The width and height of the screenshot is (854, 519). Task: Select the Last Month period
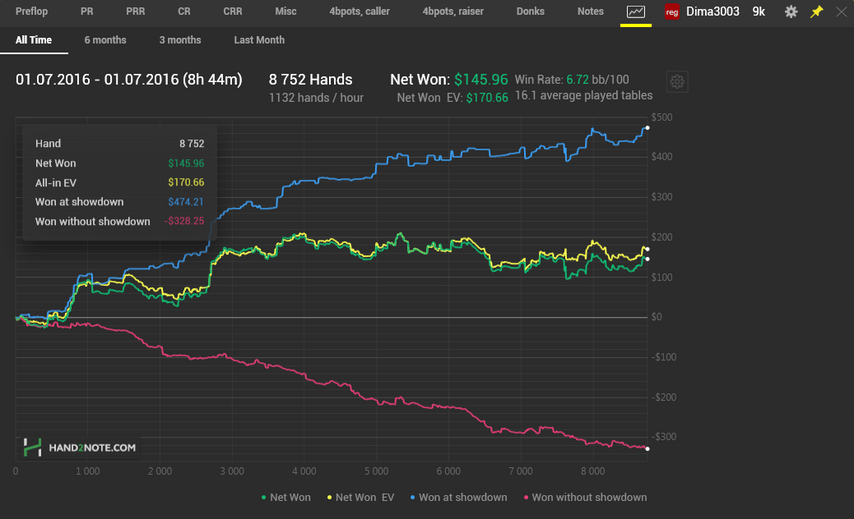[x=259, y=40]
